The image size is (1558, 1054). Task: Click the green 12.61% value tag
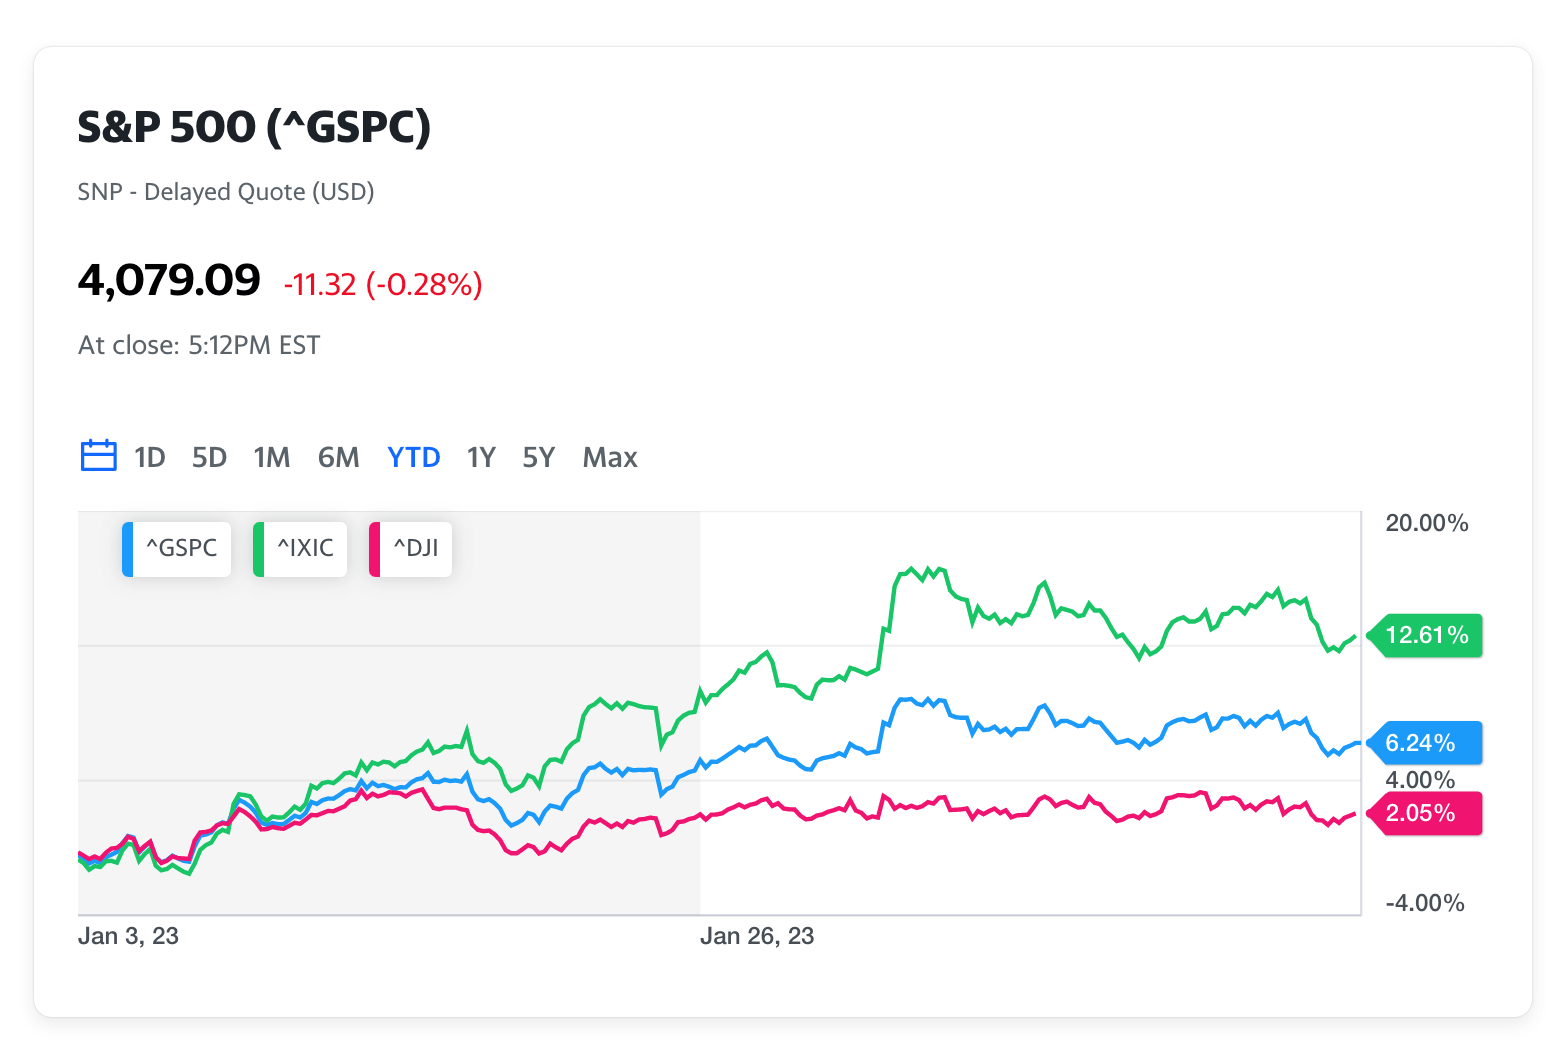click(1425, 635)
